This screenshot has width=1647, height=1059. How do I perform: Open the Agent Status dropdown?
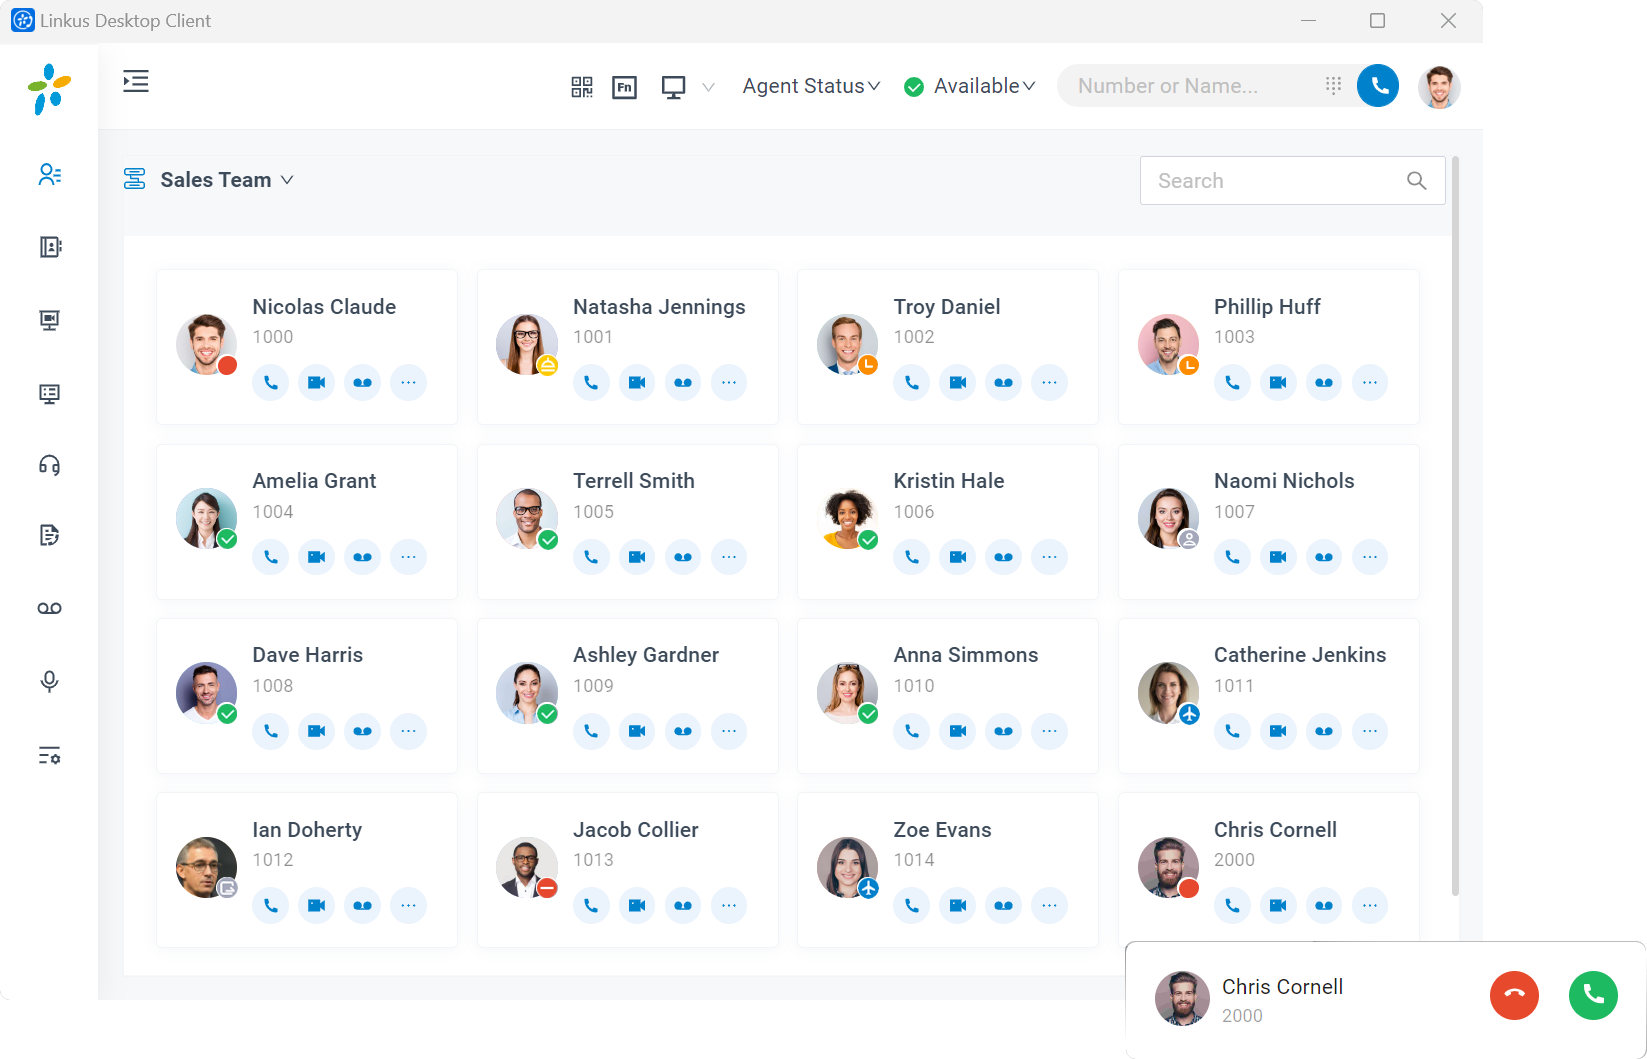(811, 86)
